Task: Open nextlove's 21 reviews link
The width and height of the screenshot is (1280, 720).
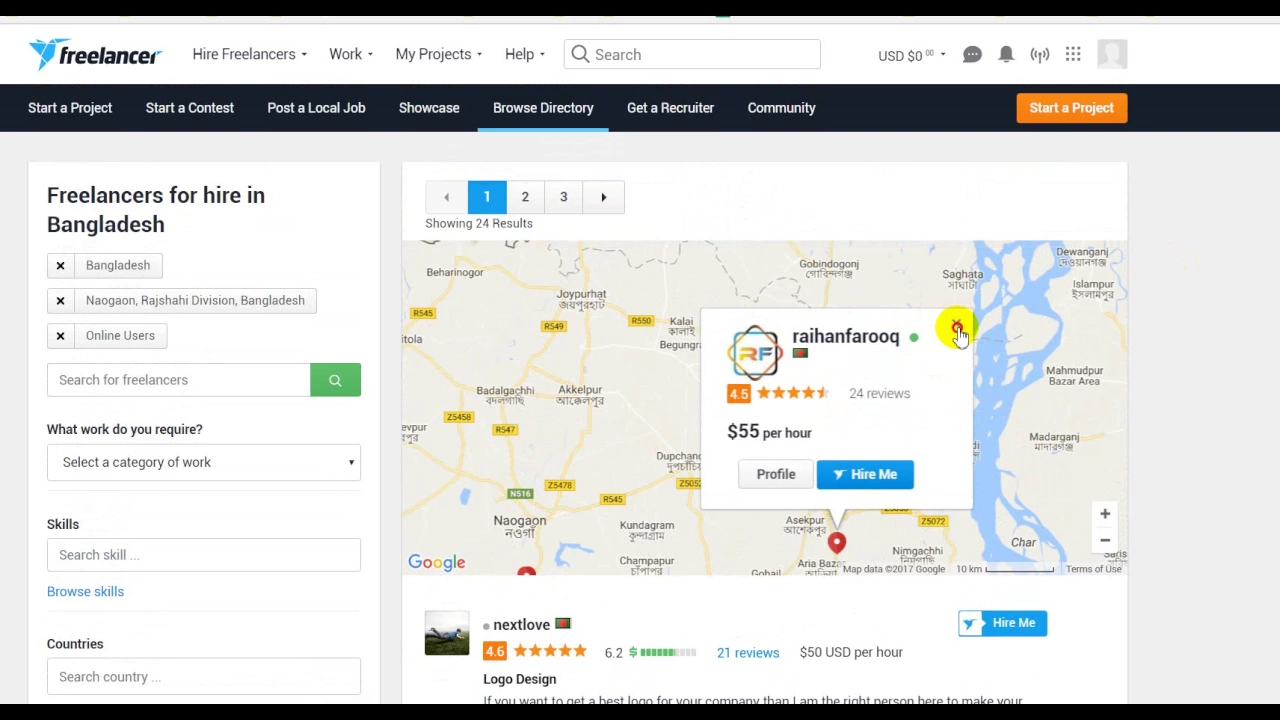Action: (x=748, y=653)
